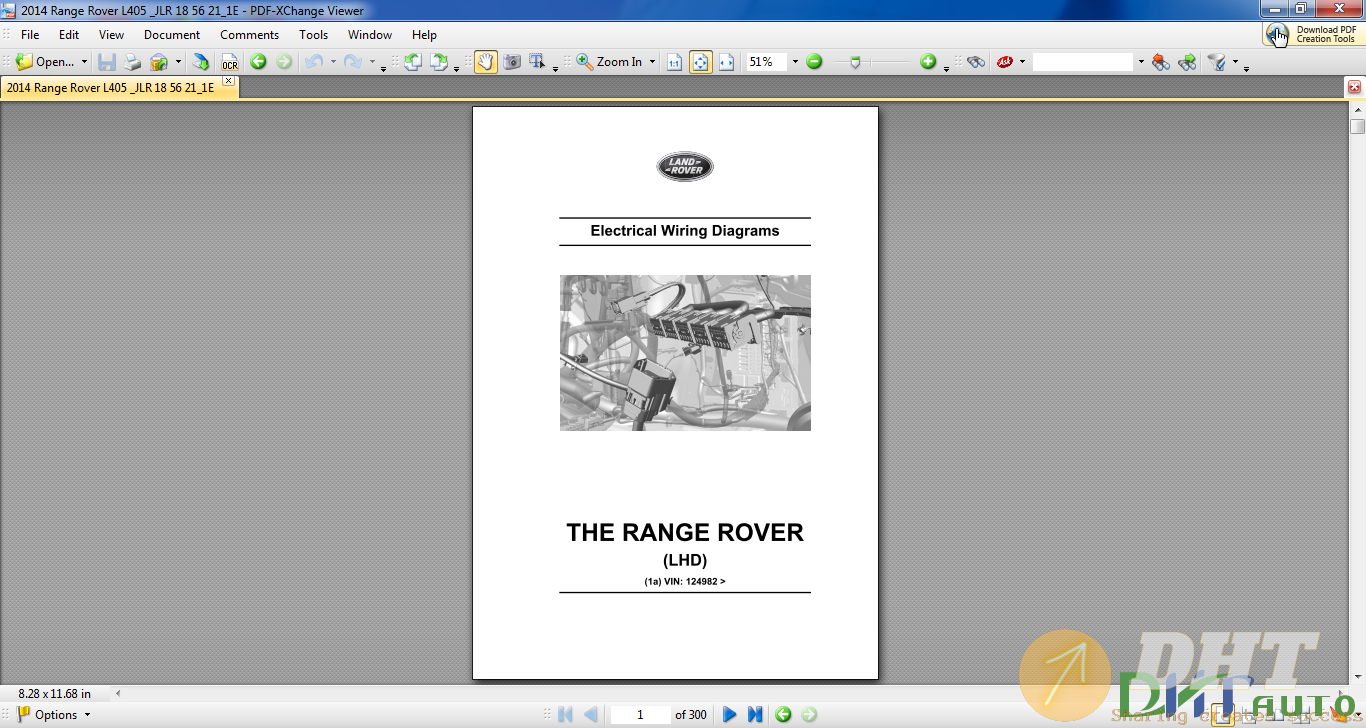The image size is (1366, 728).
Task: Click the Open file toolbar button
Action: pyautogui.click(x=45, y=62)
